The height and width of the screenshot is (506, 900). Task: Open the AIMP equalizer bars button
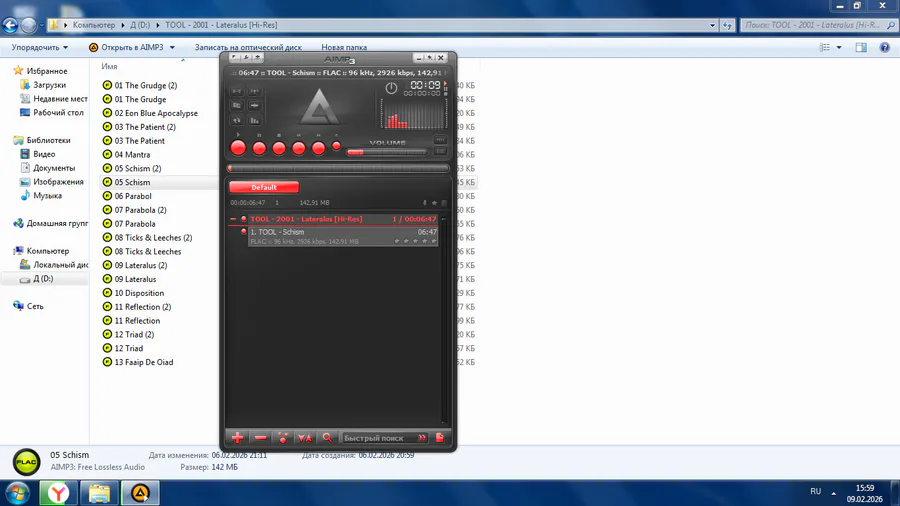[254, 120]
